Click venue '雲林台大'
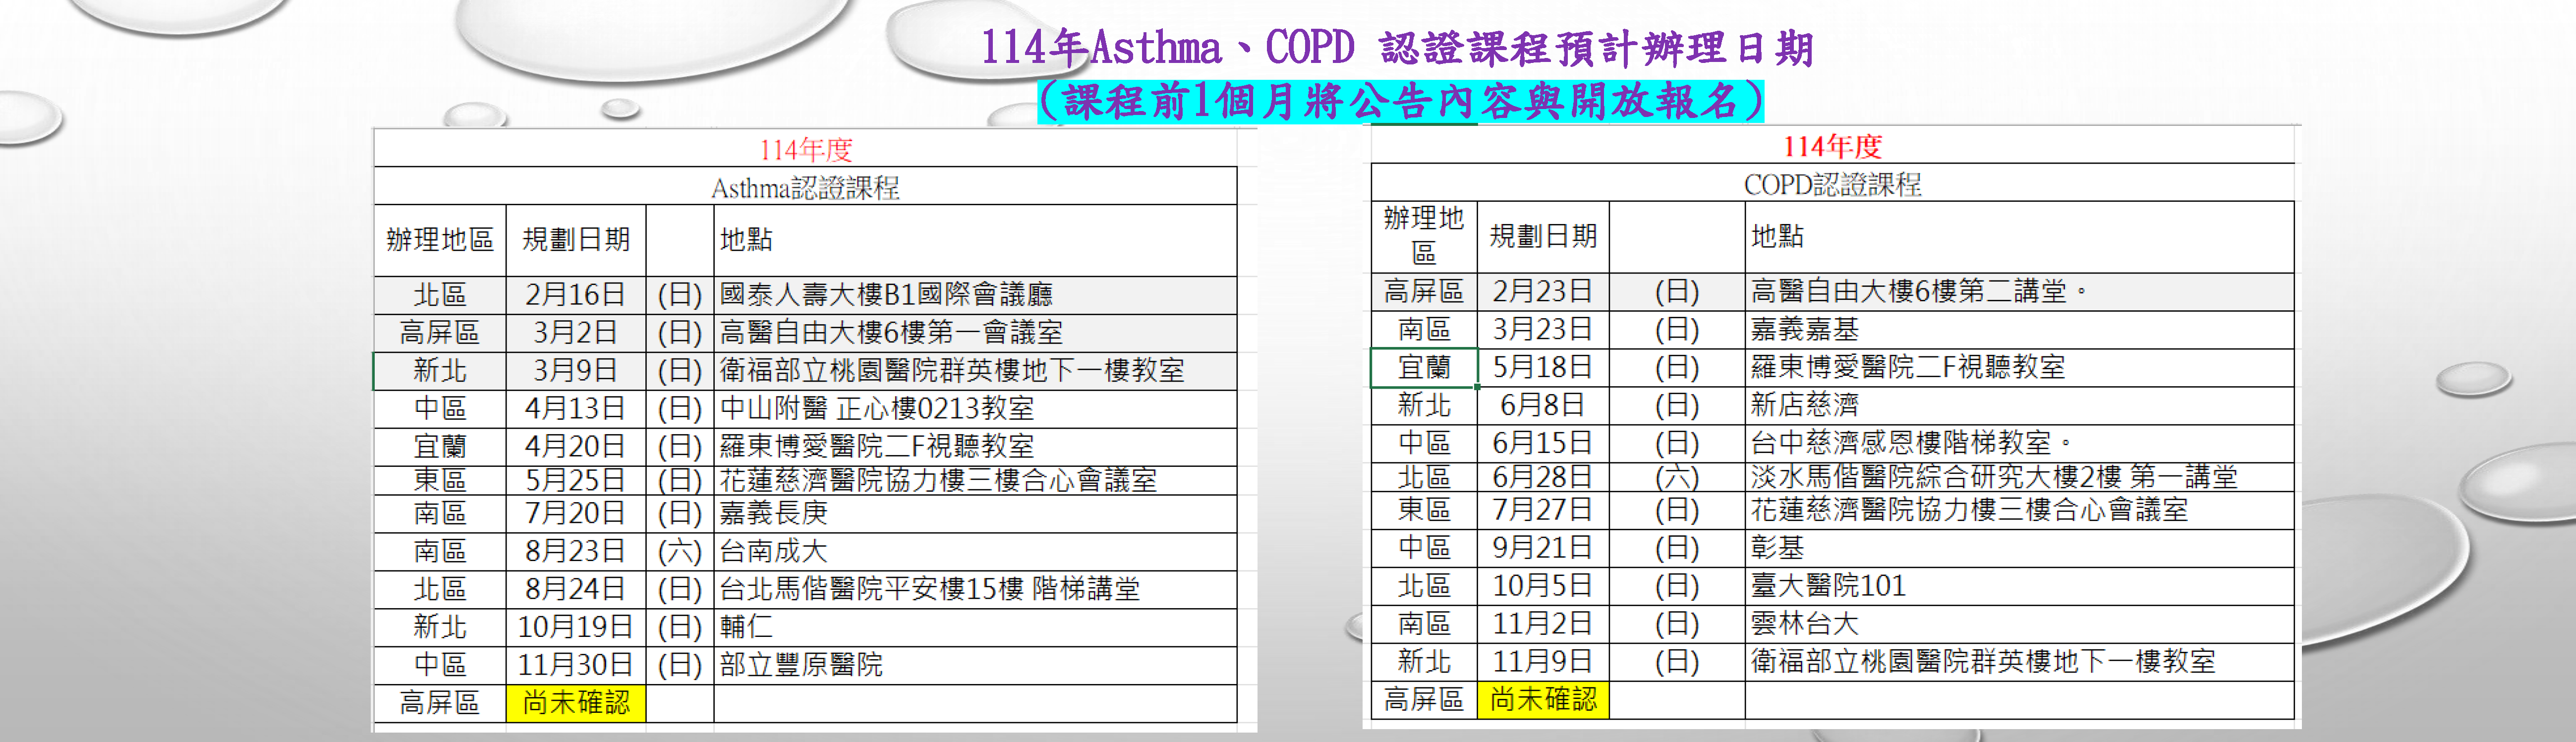 (x=1804, y=624)
